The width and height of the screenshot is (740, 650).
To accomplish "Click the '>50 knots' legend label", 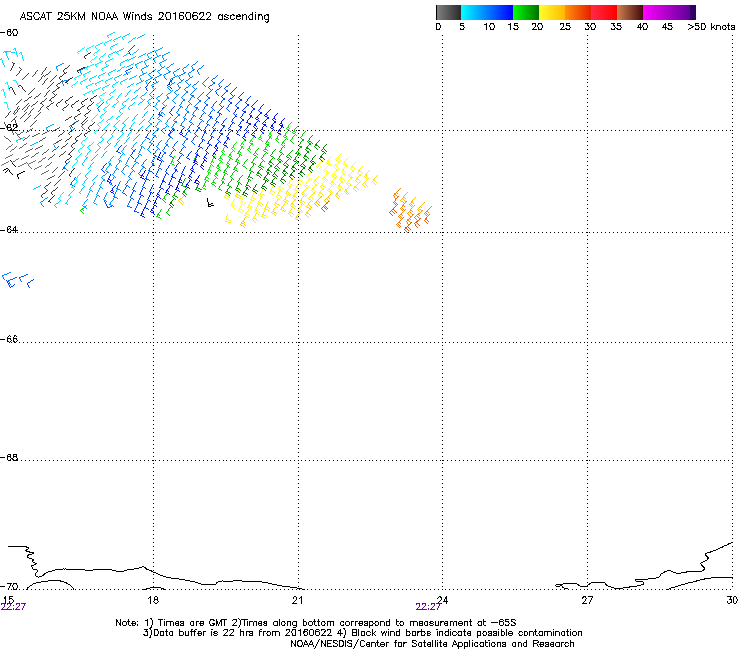I will pos(711,27).
